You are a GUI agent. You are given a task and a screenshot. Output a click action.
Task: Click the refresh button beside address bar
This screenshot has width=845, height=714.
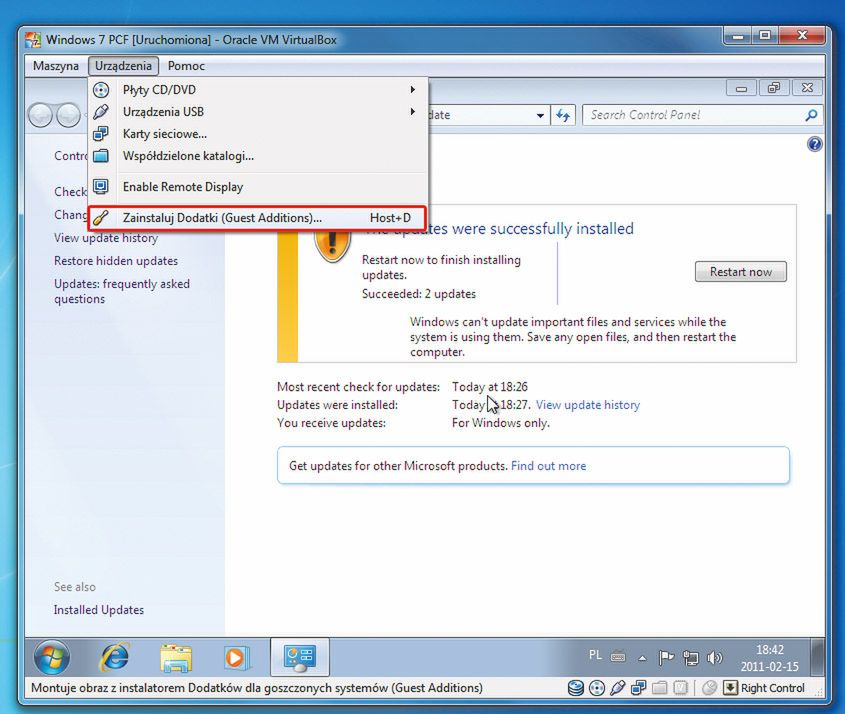[x=563, y=115]
